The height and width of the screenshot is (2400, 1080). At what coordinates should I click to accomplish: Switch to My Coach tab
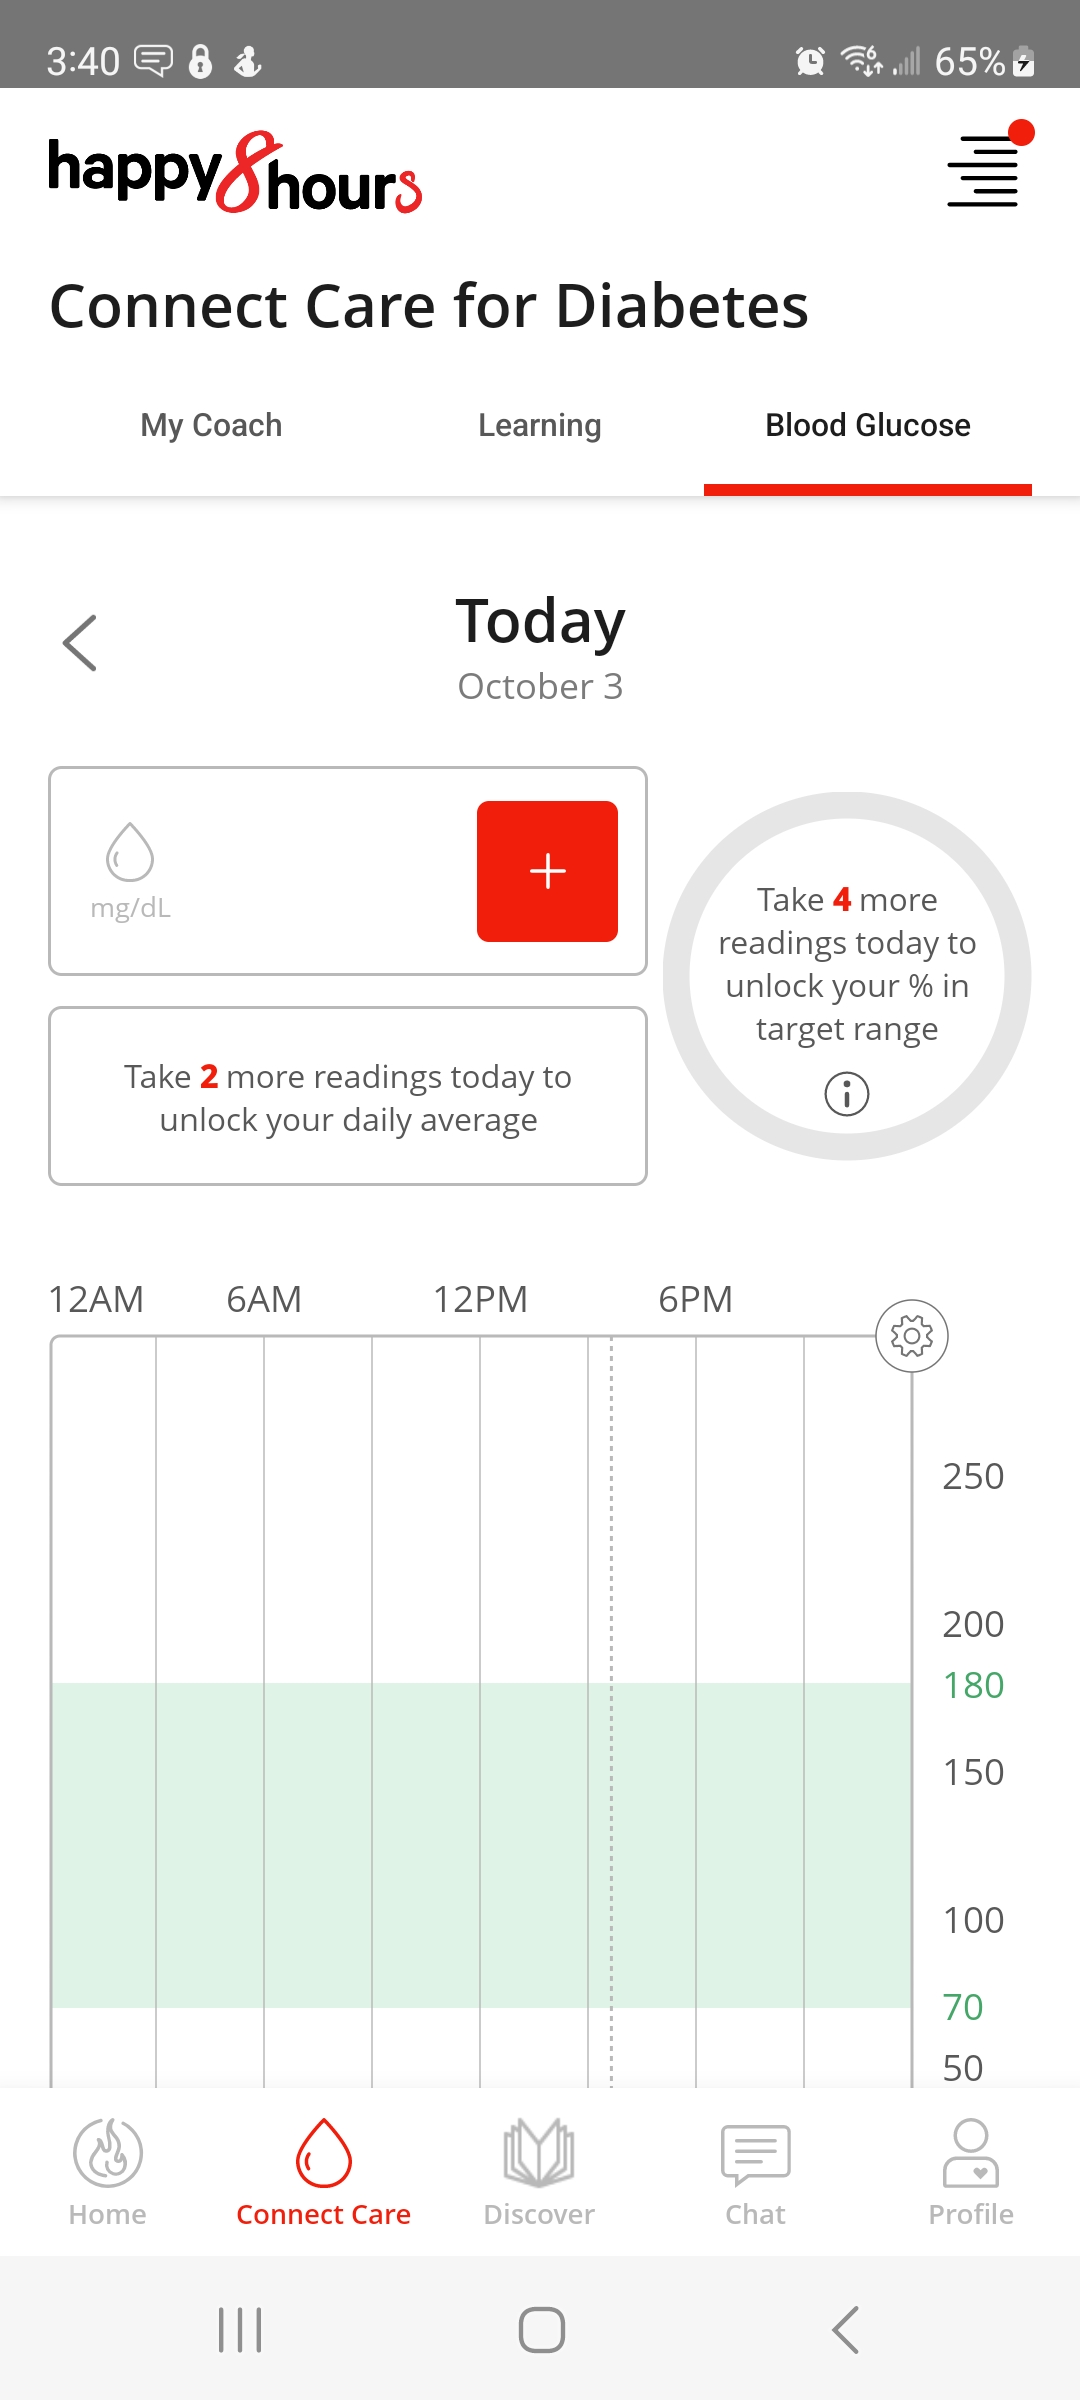pos(211,425)
